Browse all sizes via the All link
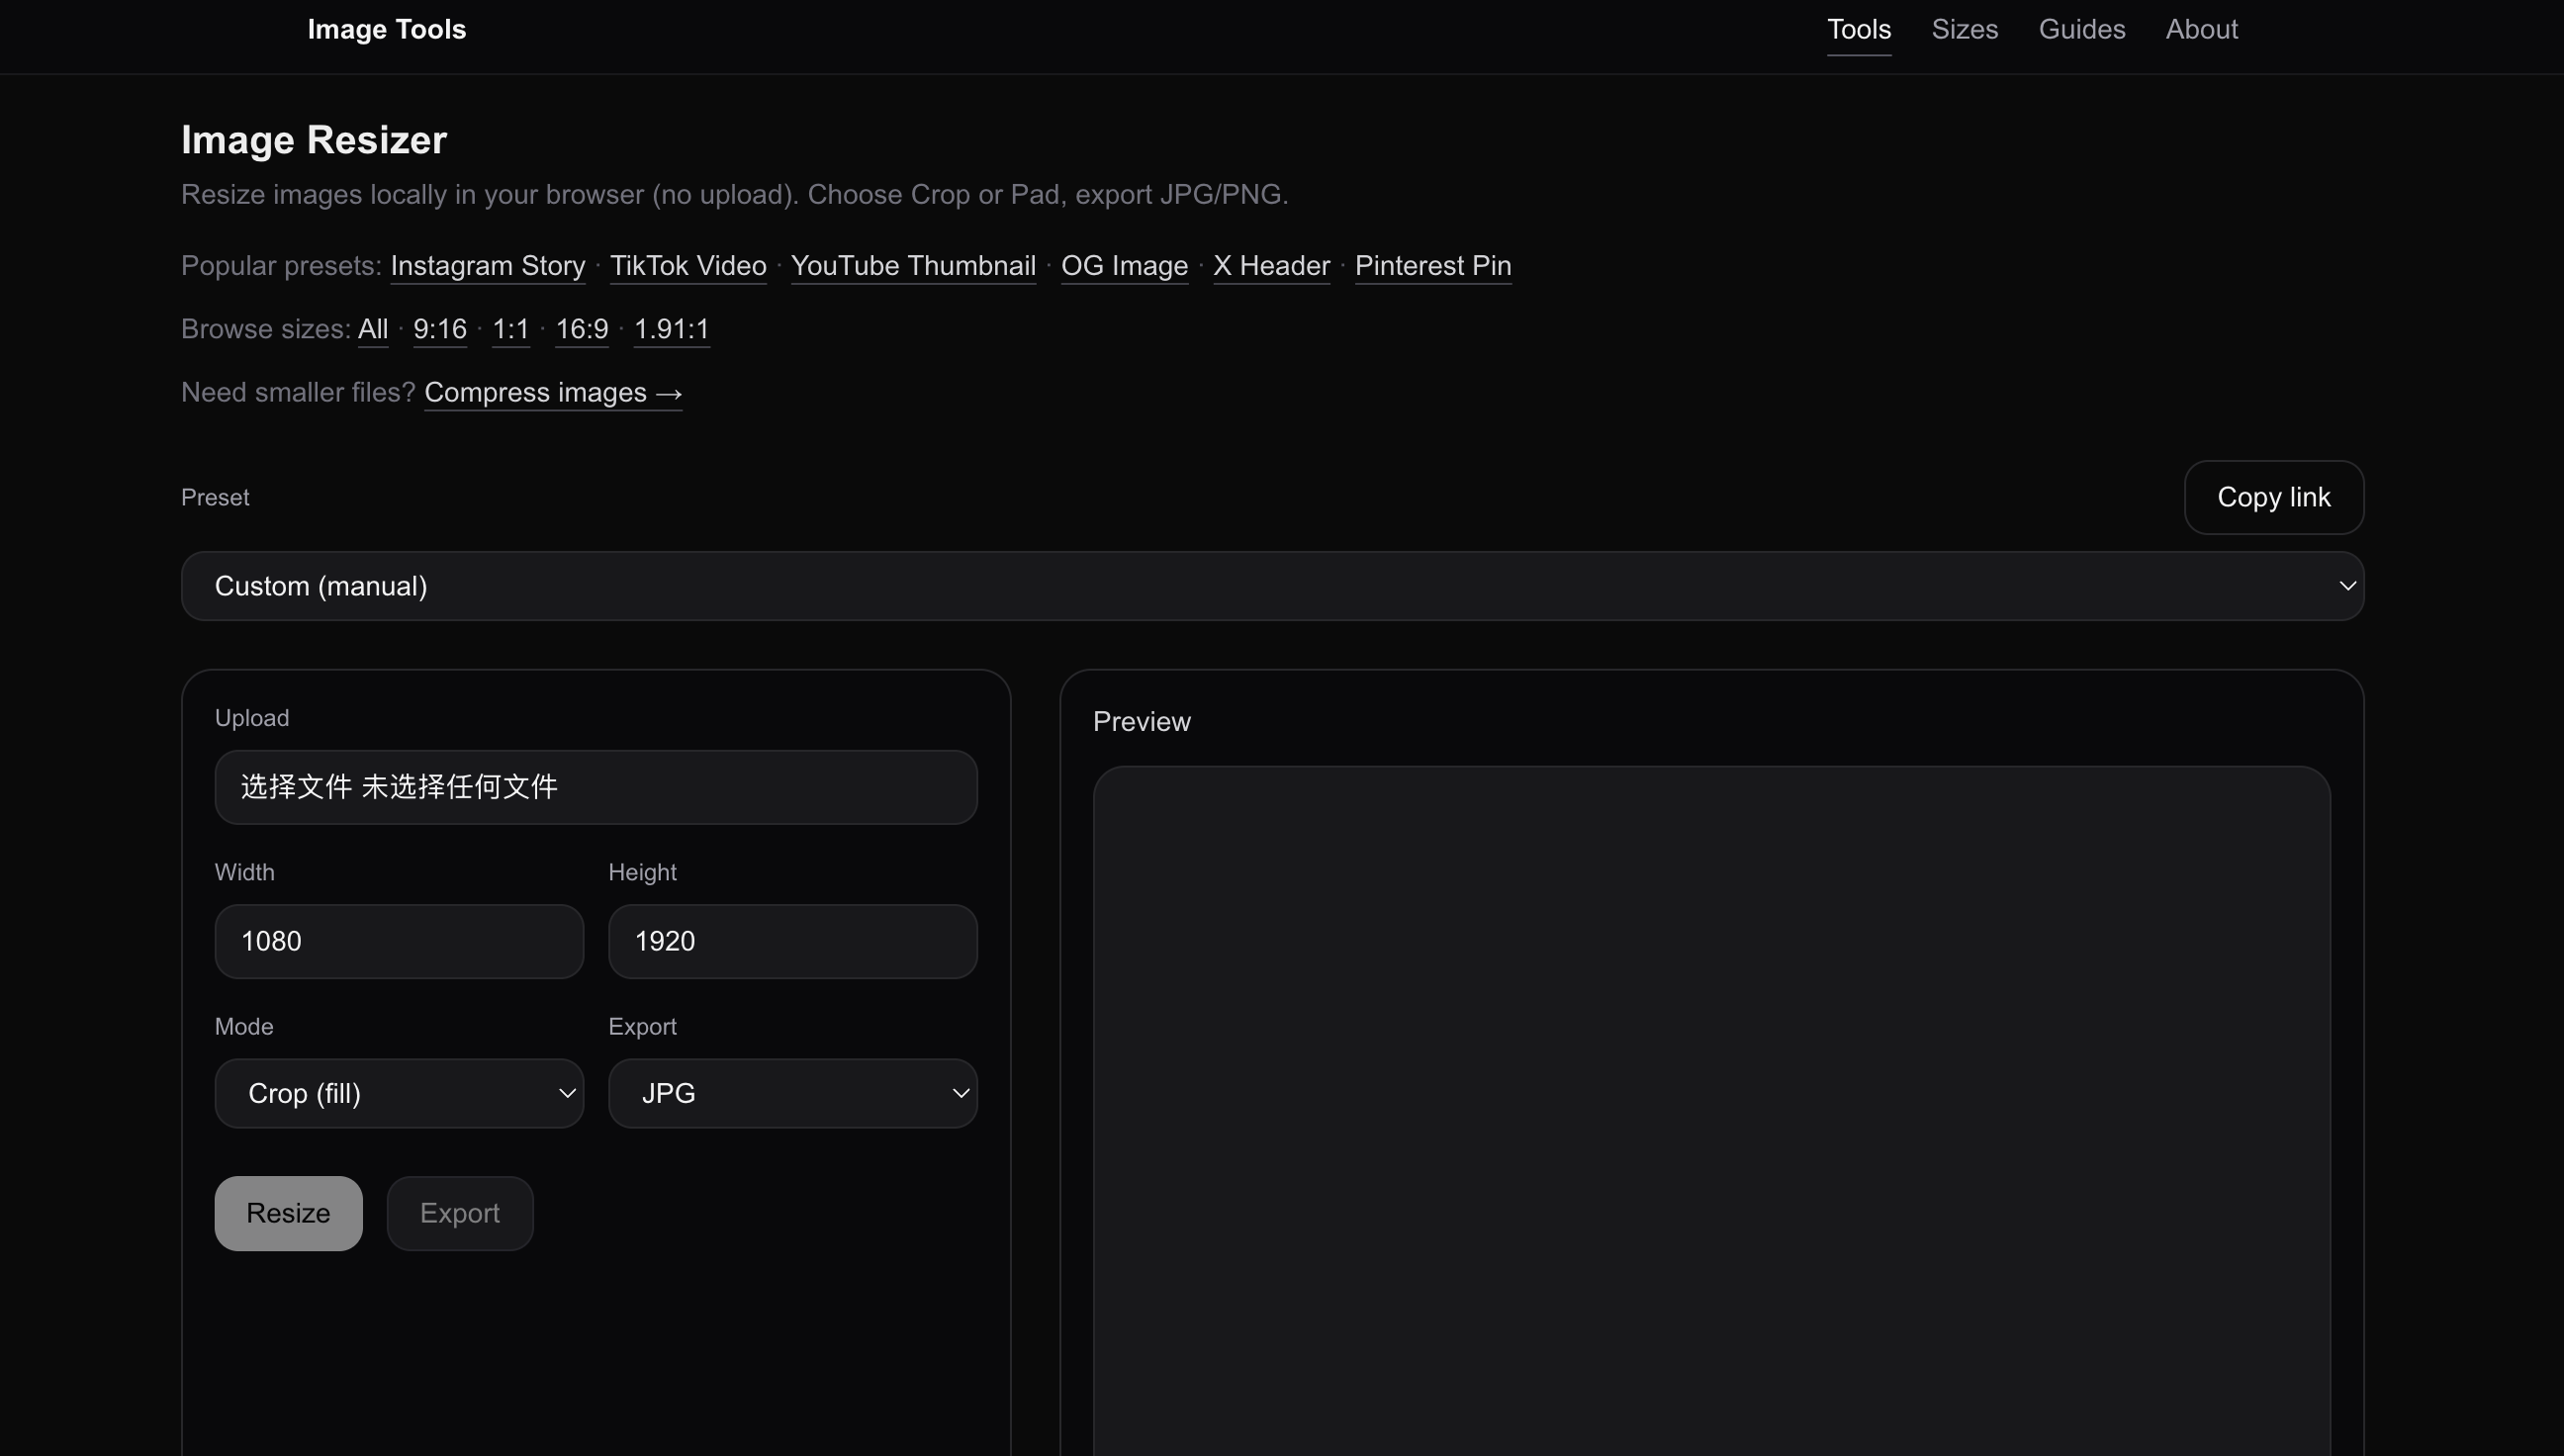Image resolution: width=2564 pixels, height=1456 pixels. [372, 329]
